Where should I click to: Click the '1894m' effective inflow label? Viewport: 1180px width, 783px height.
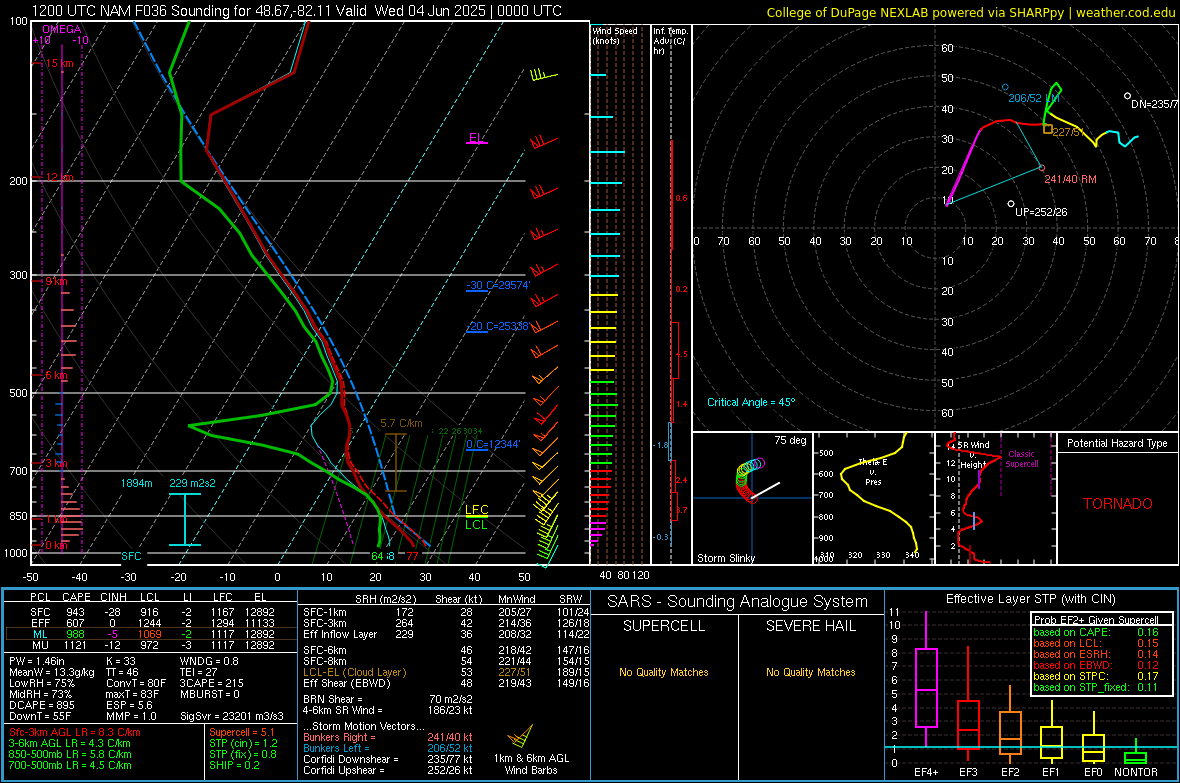(x=136, y=483)
